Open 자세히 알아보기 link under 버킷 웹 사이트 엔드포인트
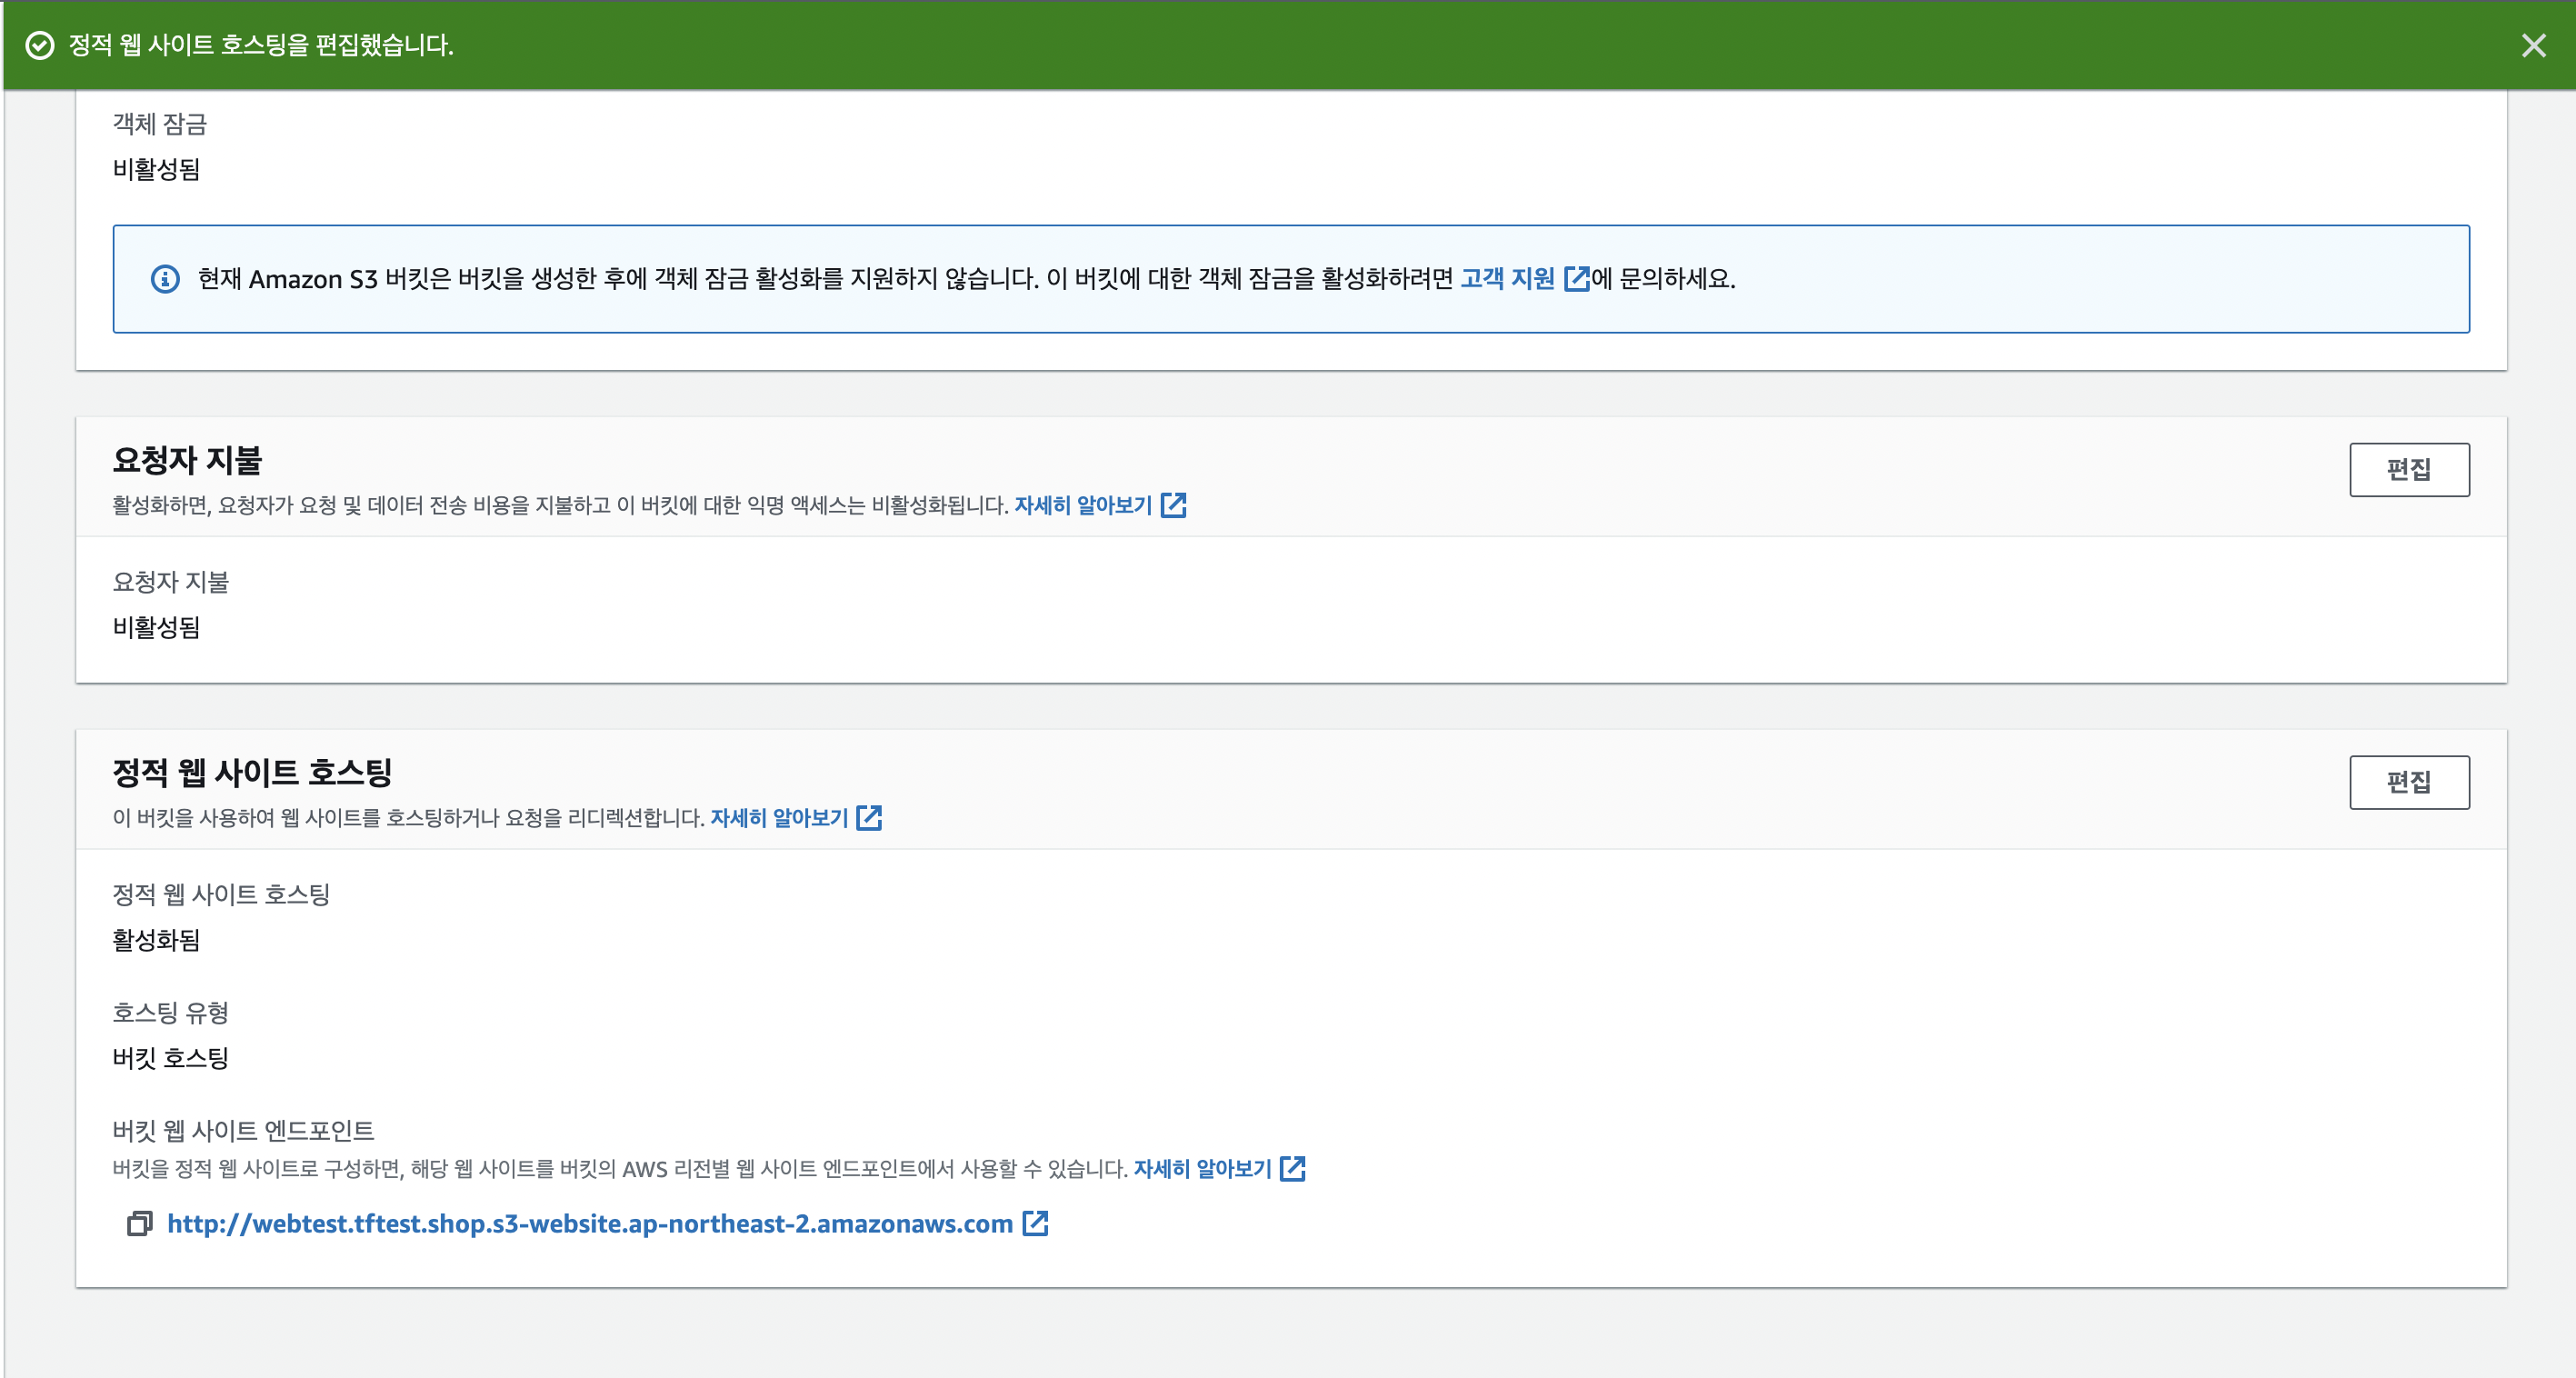 pyautogui.click(x=1202, y=1169)
